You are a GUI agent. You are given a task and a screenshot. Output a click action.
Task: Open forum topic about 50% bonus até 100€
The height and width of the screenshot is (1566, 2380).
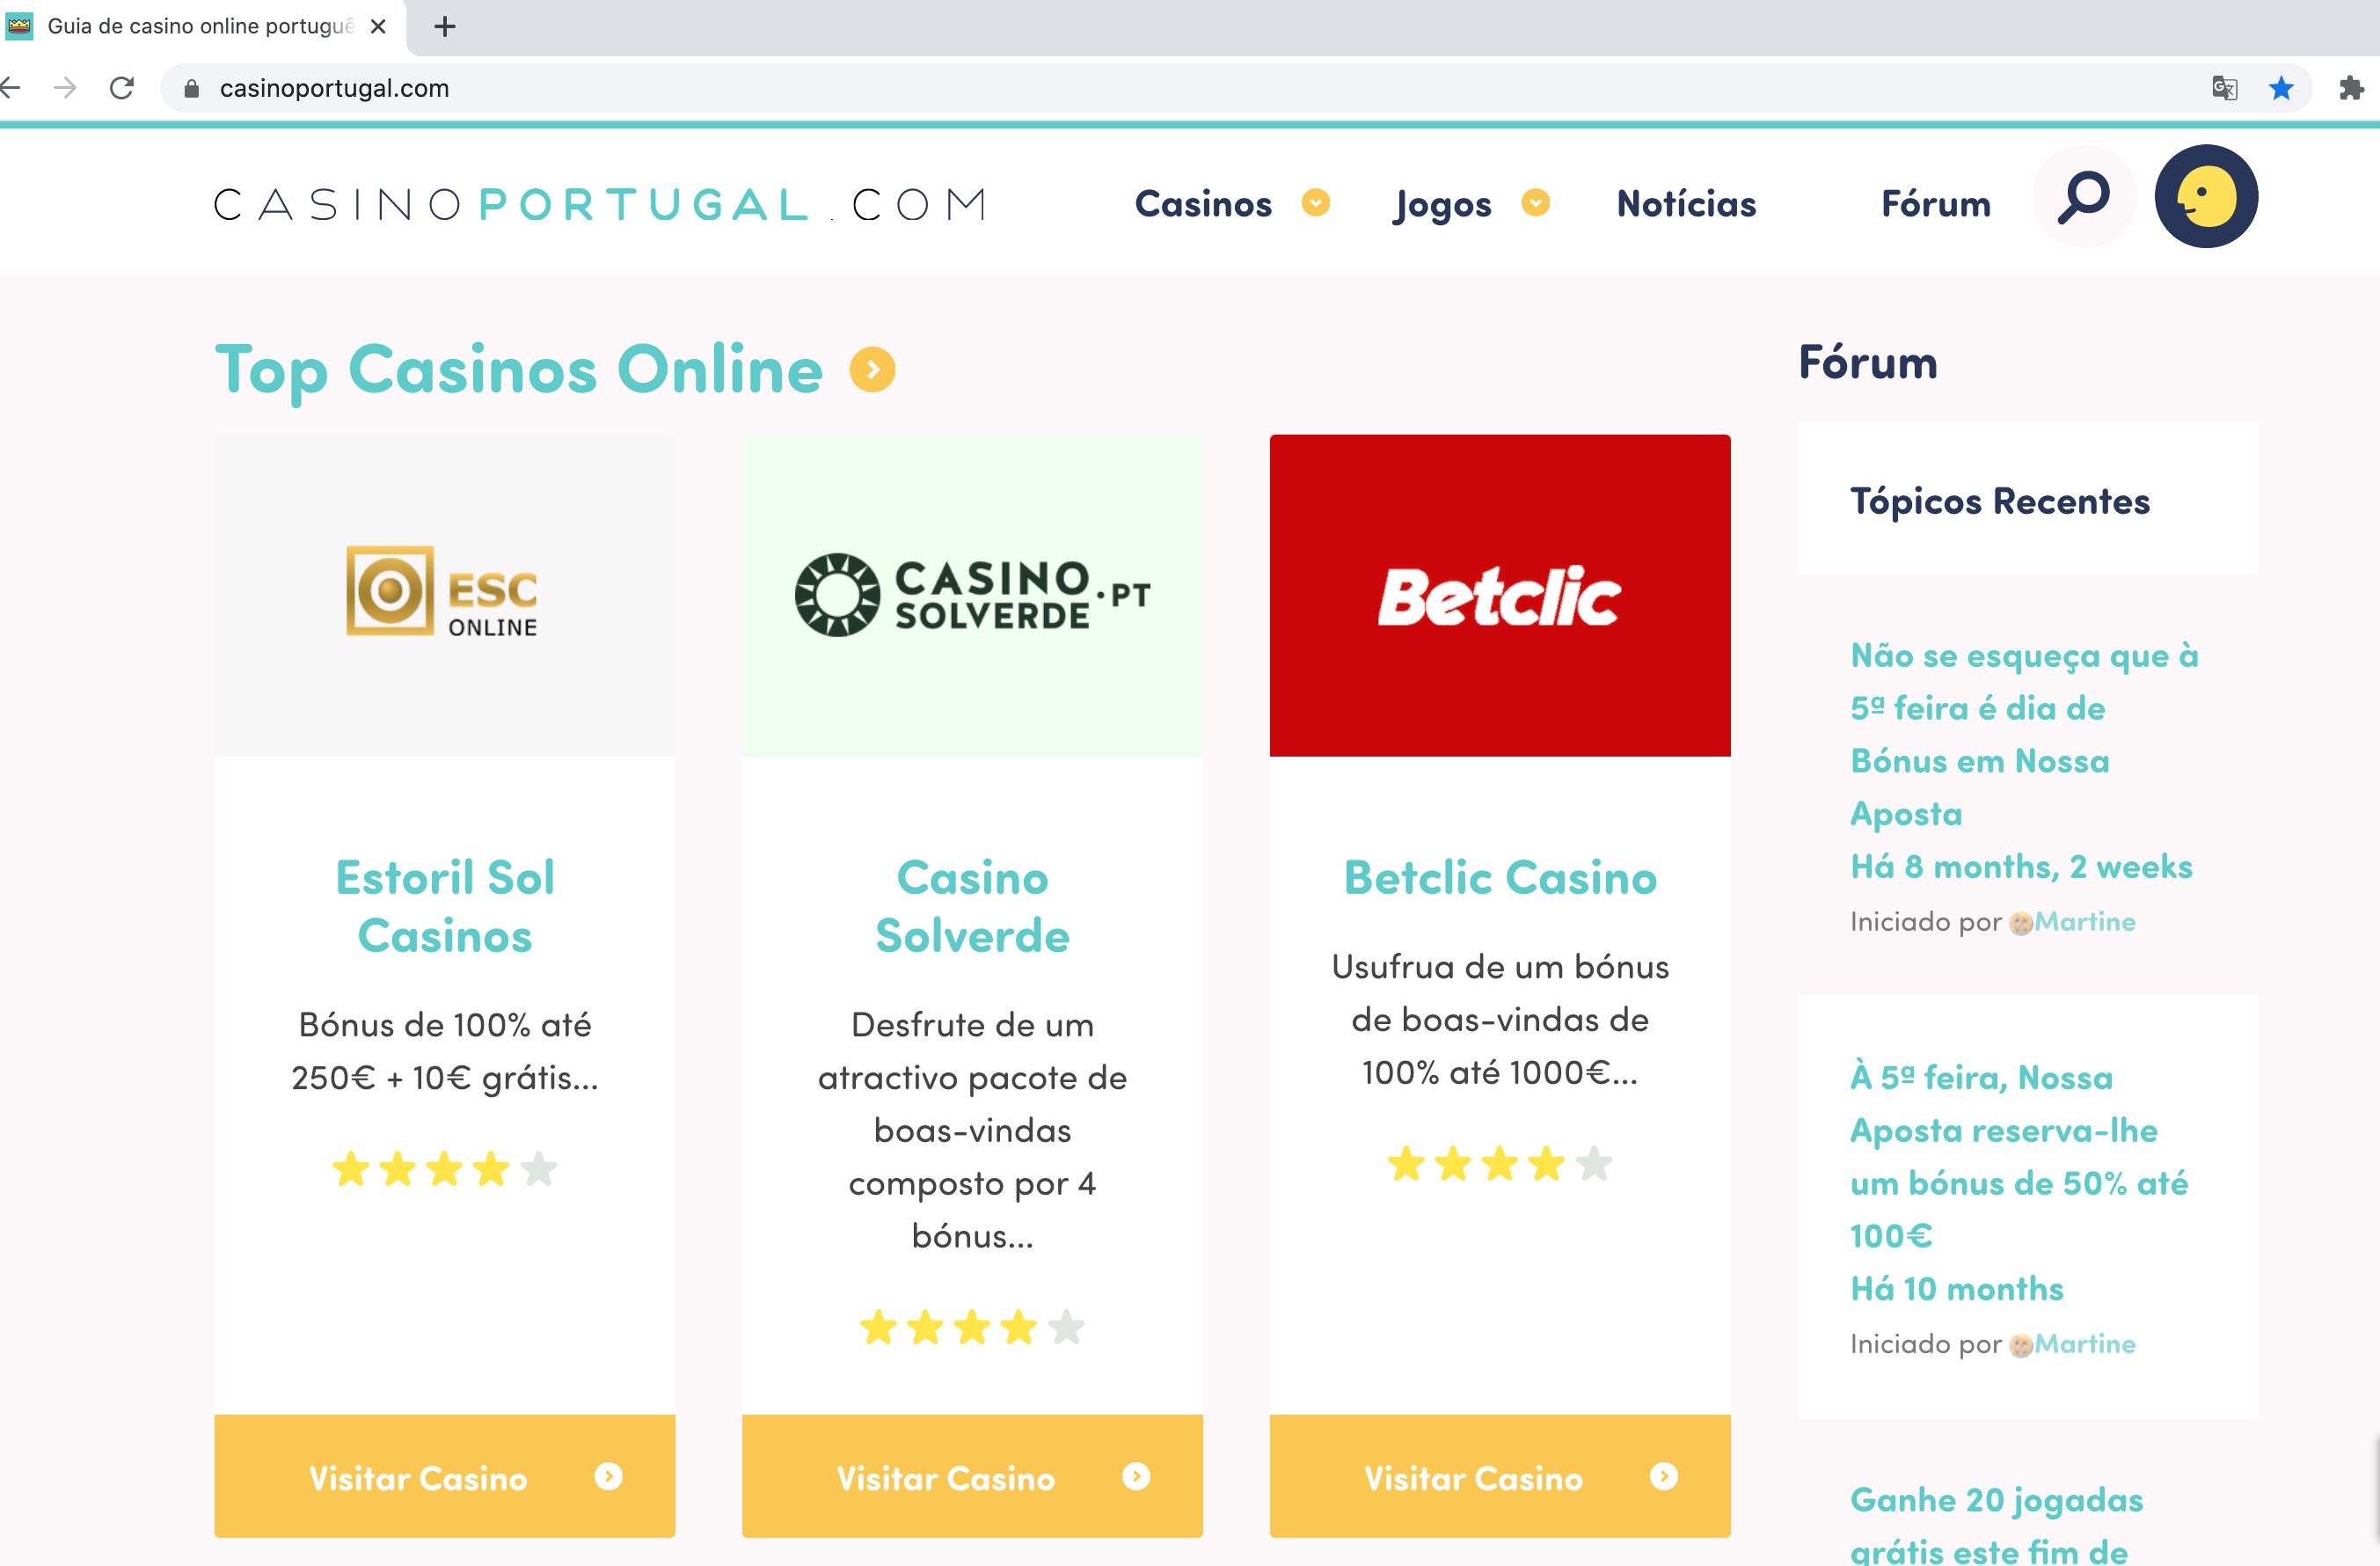tap(2018, 1156)
